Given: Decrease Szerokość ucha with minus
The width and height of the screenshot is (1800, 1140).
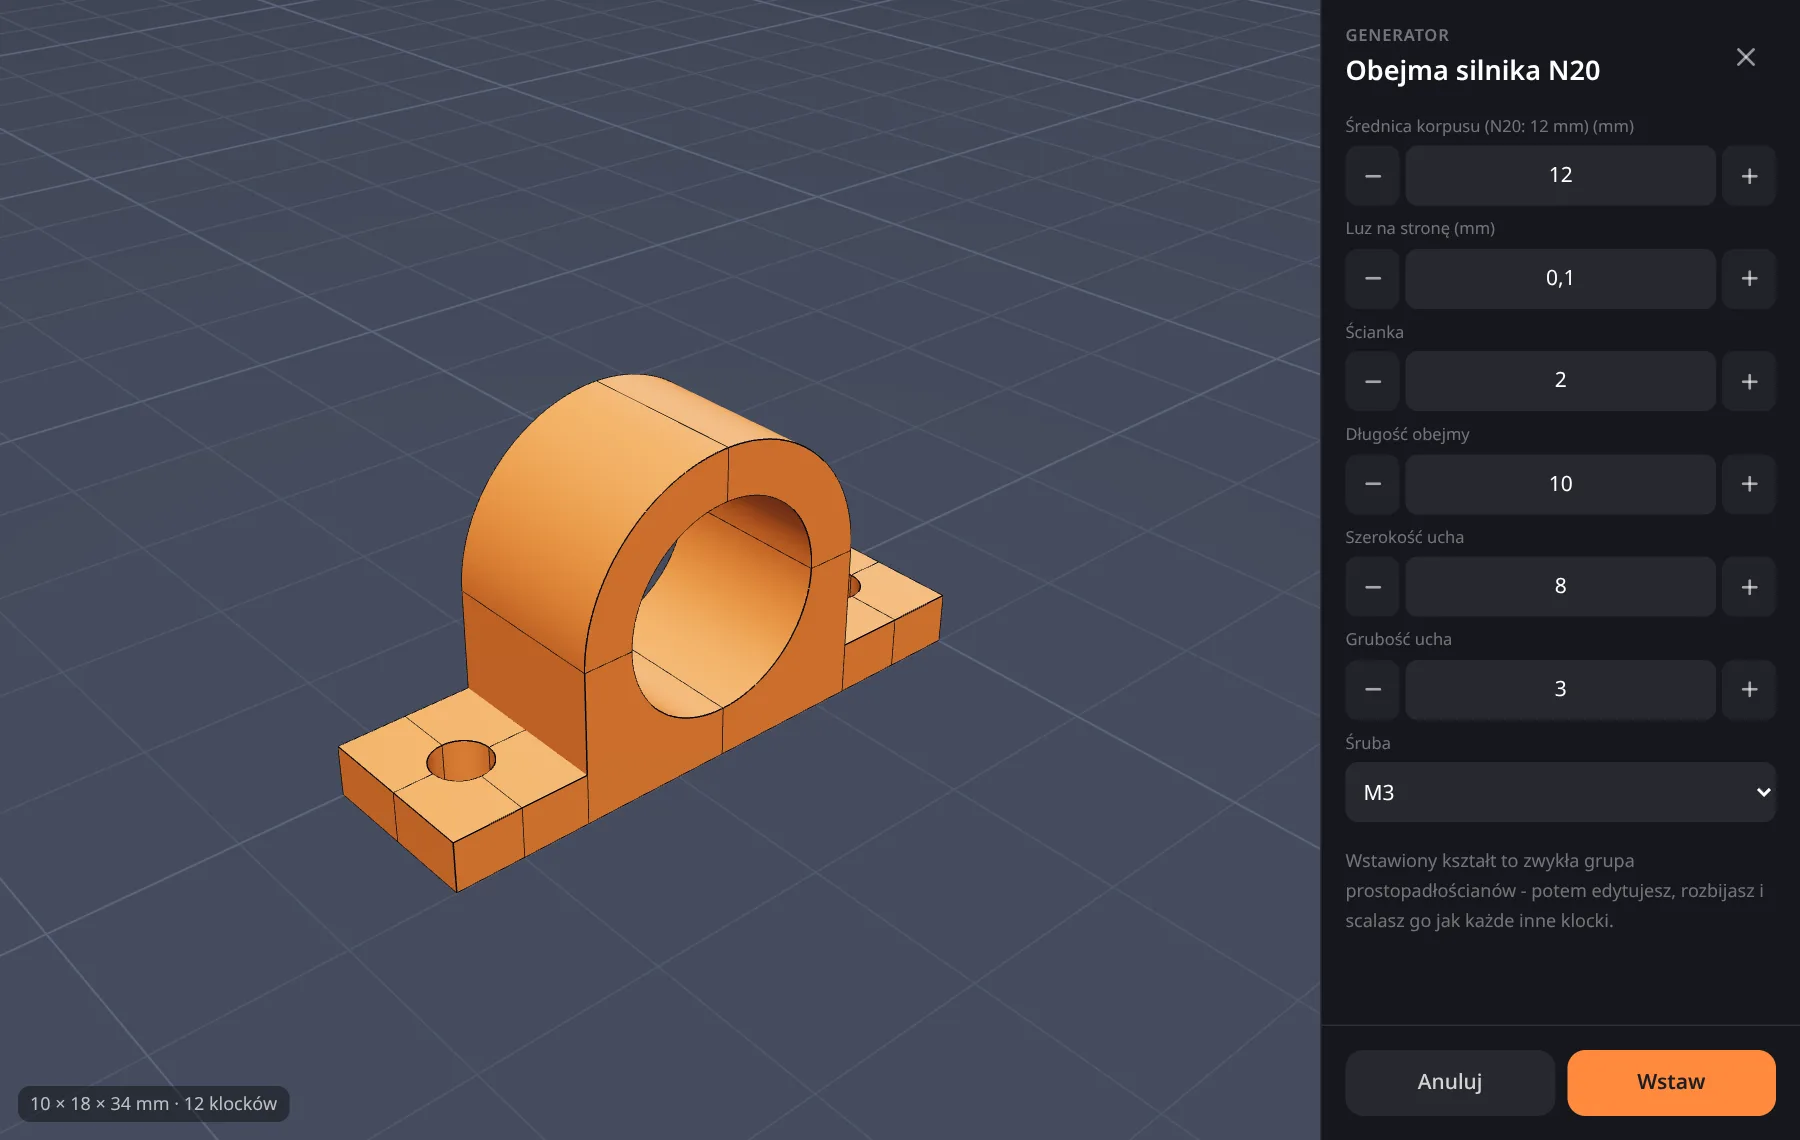Looking at the screenshot, I should [x=1373, y=587].
